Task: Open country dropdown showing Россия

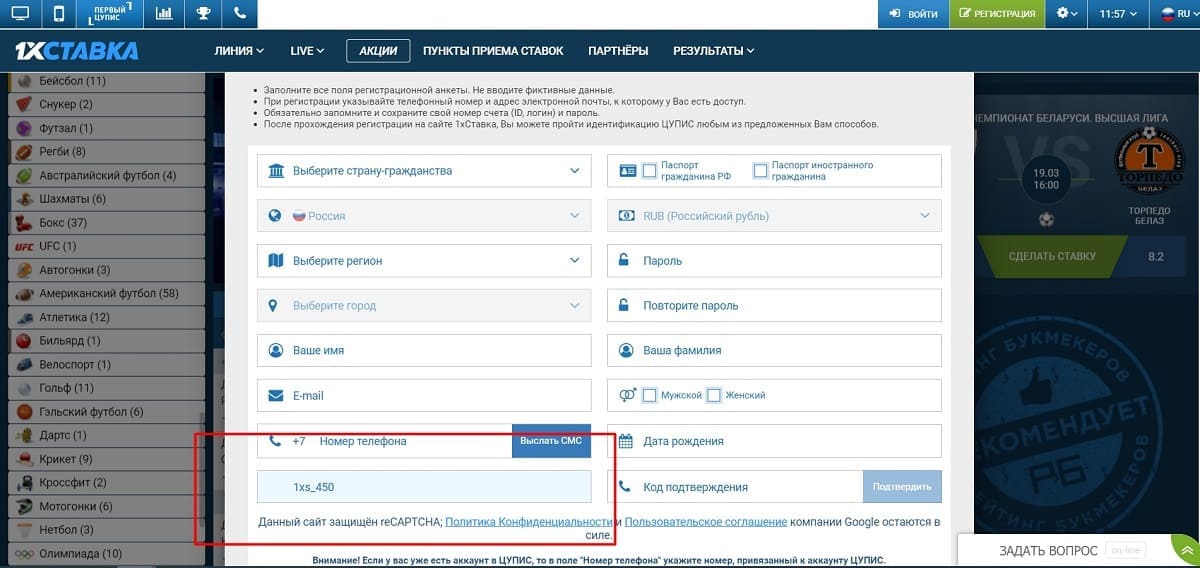Action: 424,216
